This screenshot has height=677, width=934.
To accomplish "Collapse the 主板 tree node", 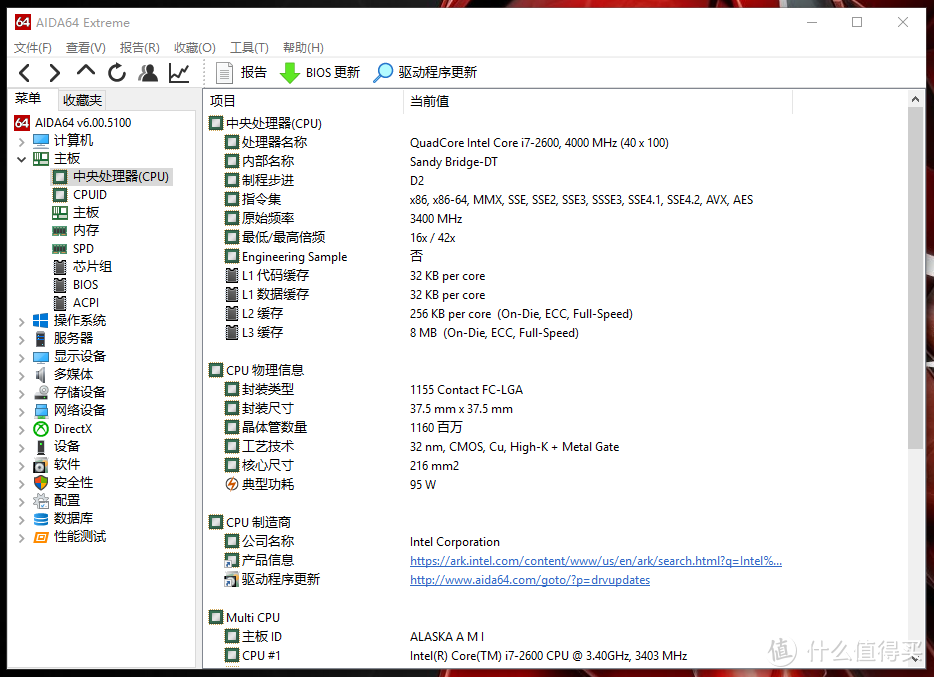I will point(21,159).
